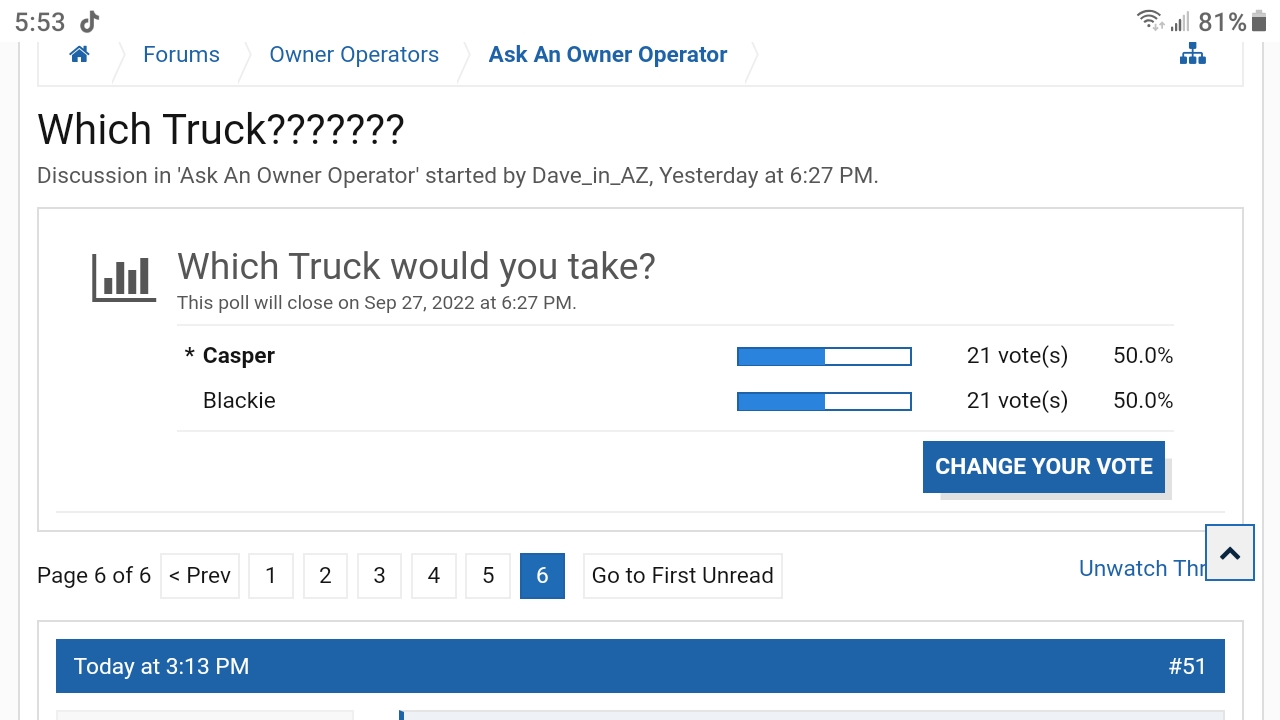
Task: Tap the scroll-to-top arrow button
Action: [x=1229, y=553]
